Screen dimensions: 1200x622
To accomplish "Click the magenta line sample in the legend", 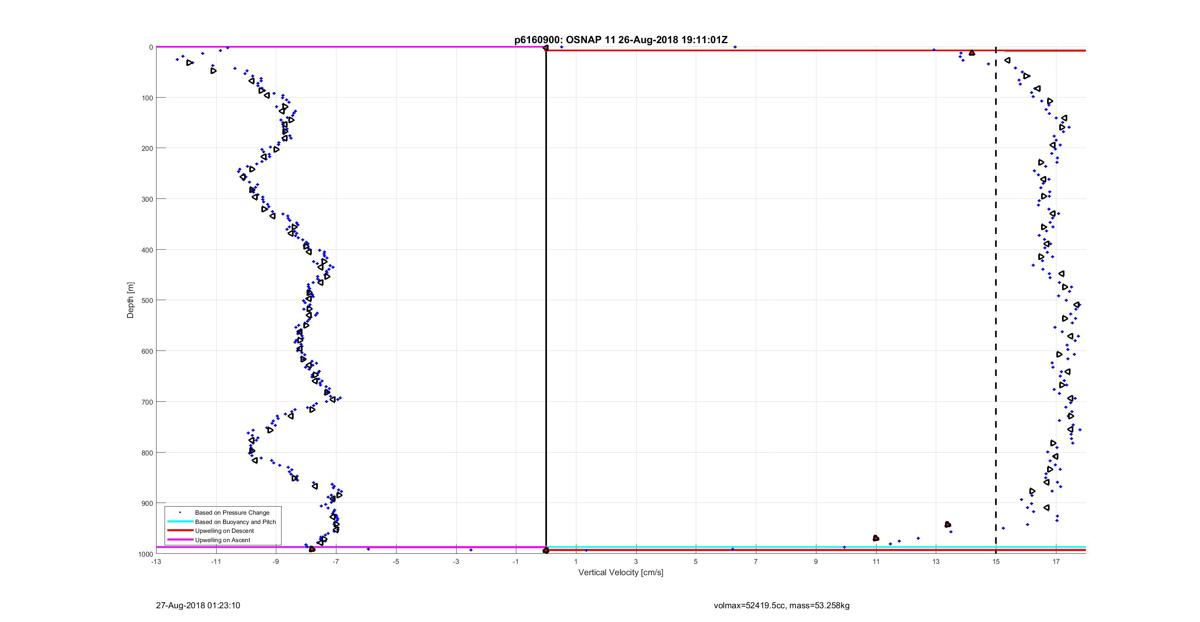I will click(180, 540).
